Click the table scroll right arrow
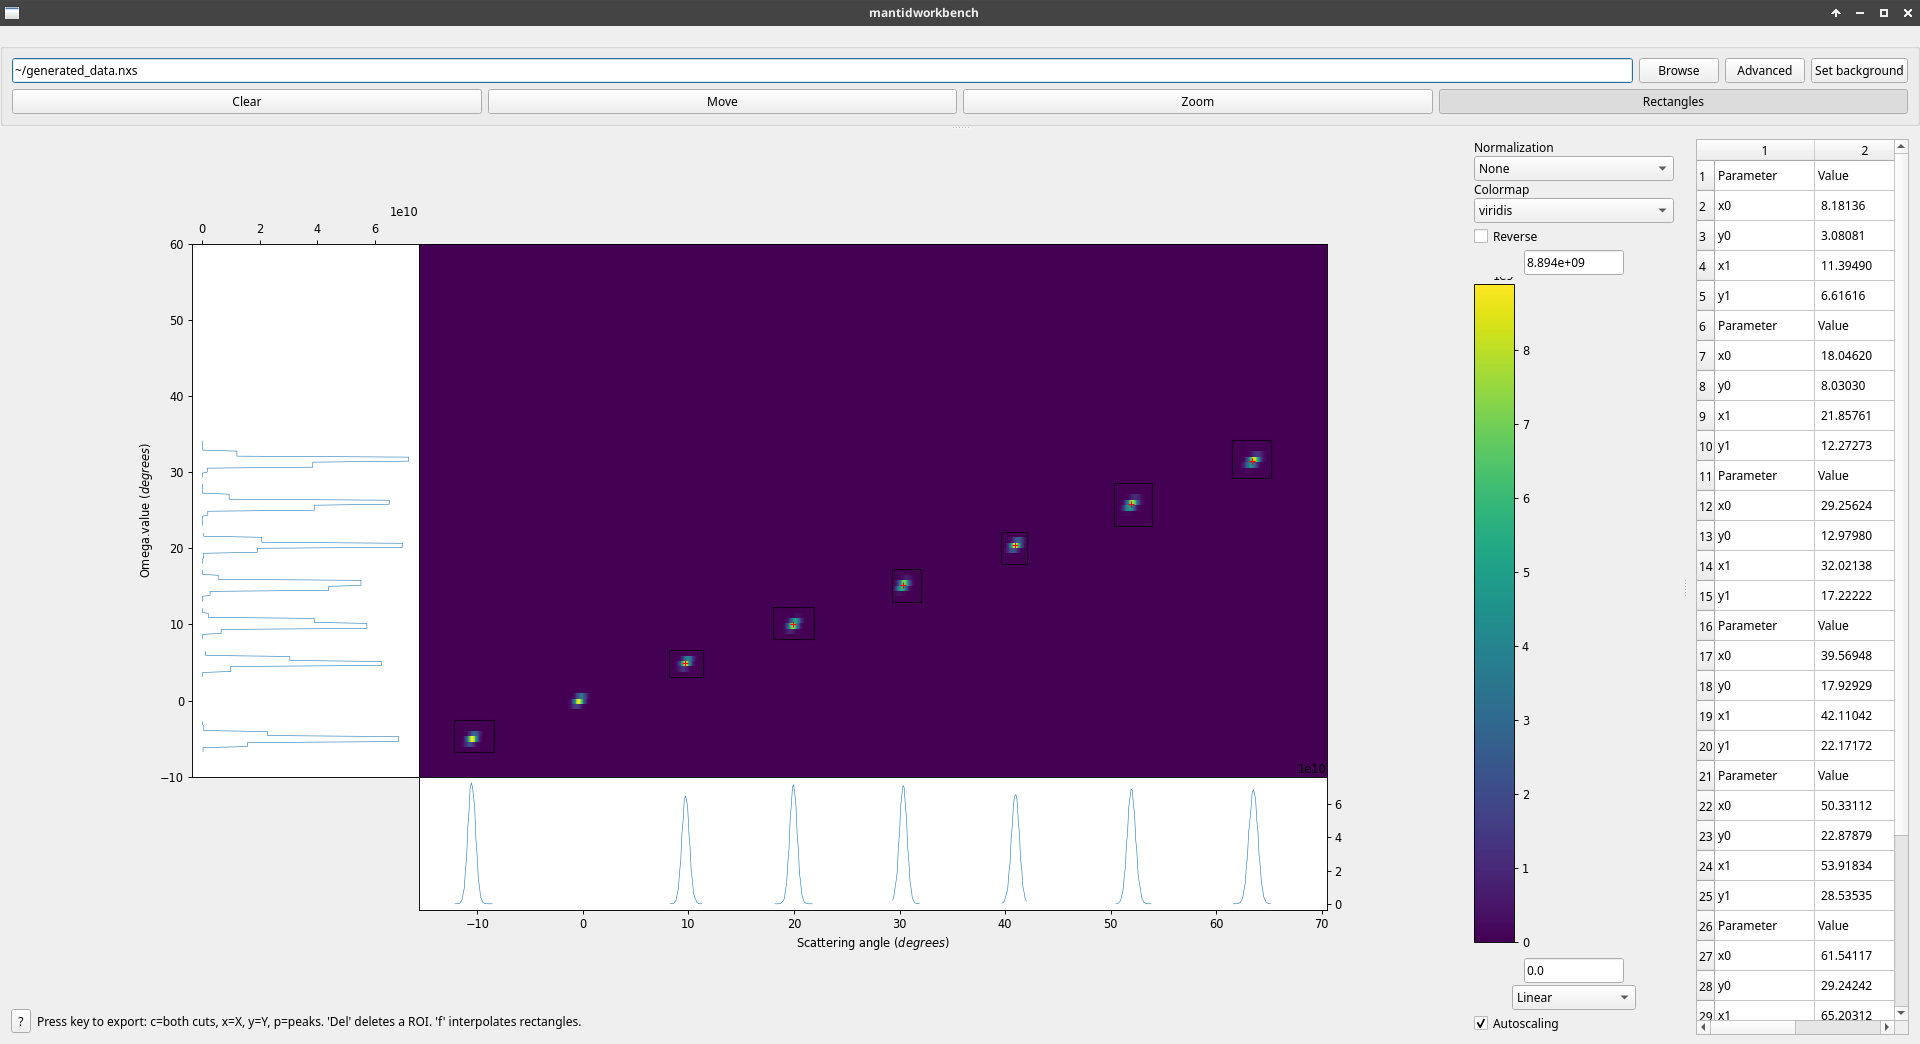 click(1887, 1027)
